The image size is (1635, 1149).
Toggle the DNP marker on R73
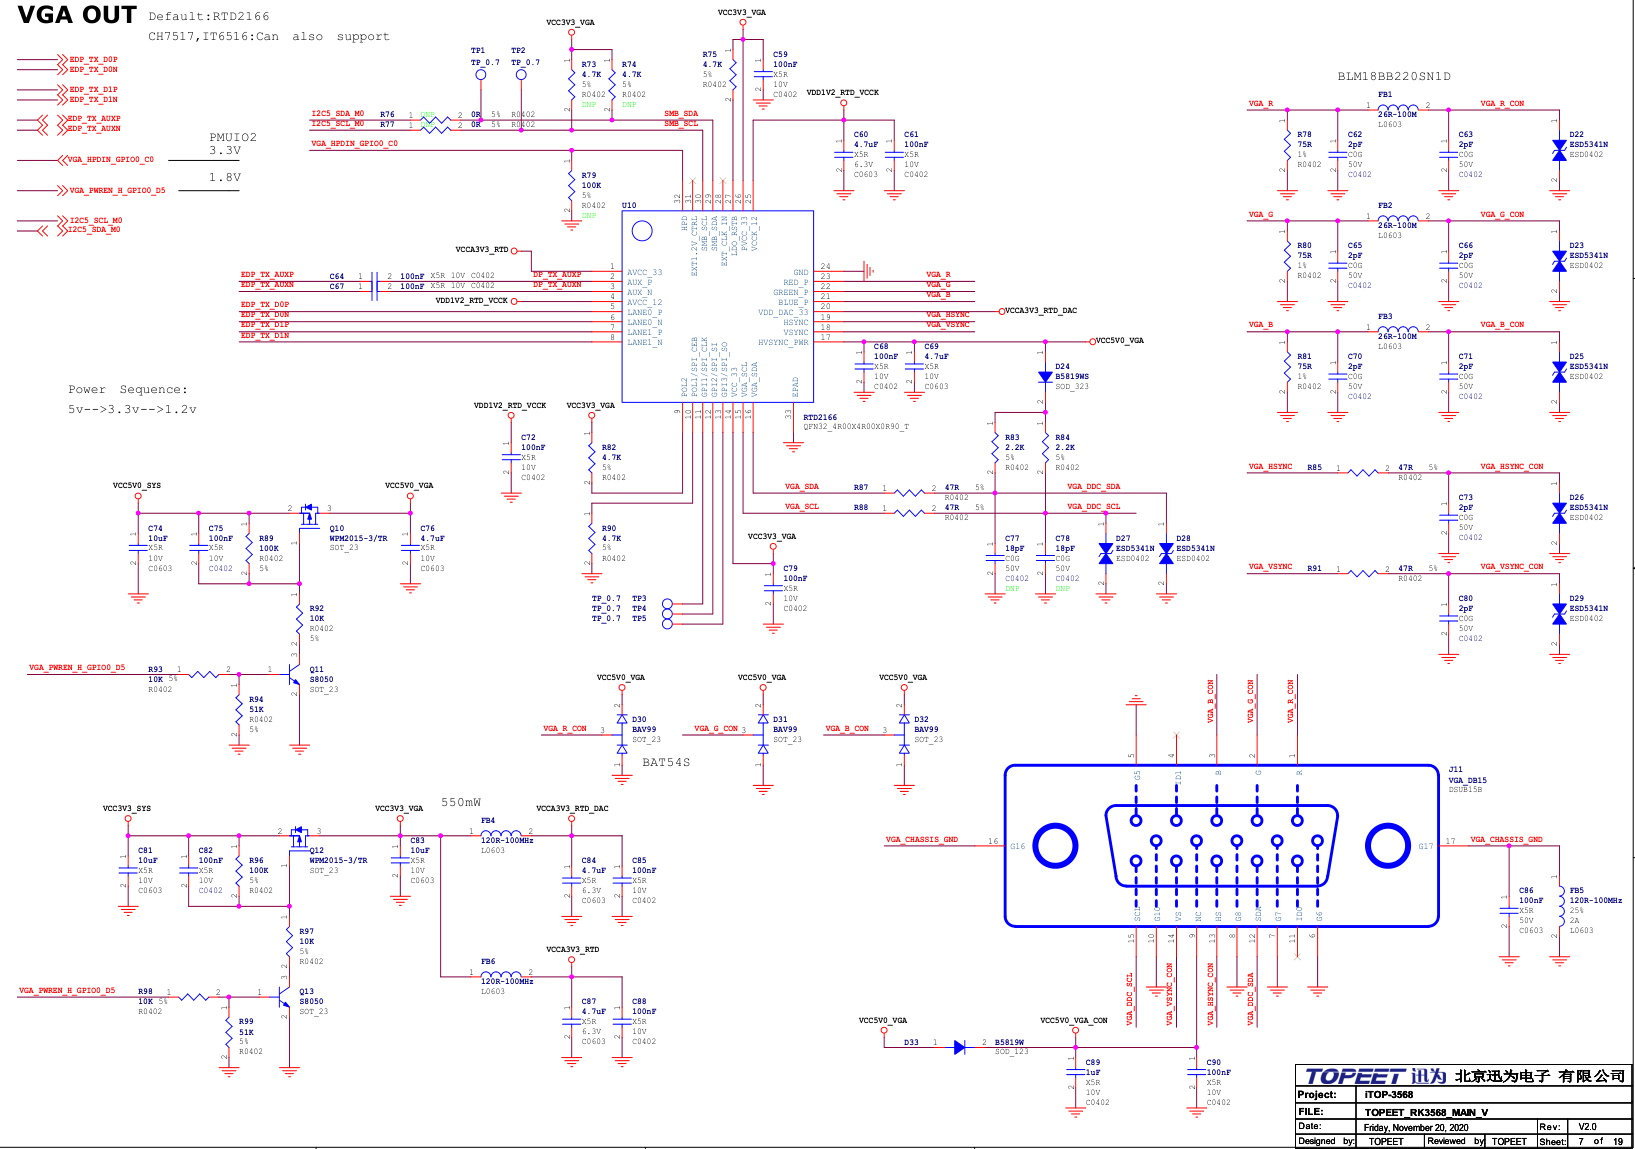591,104
